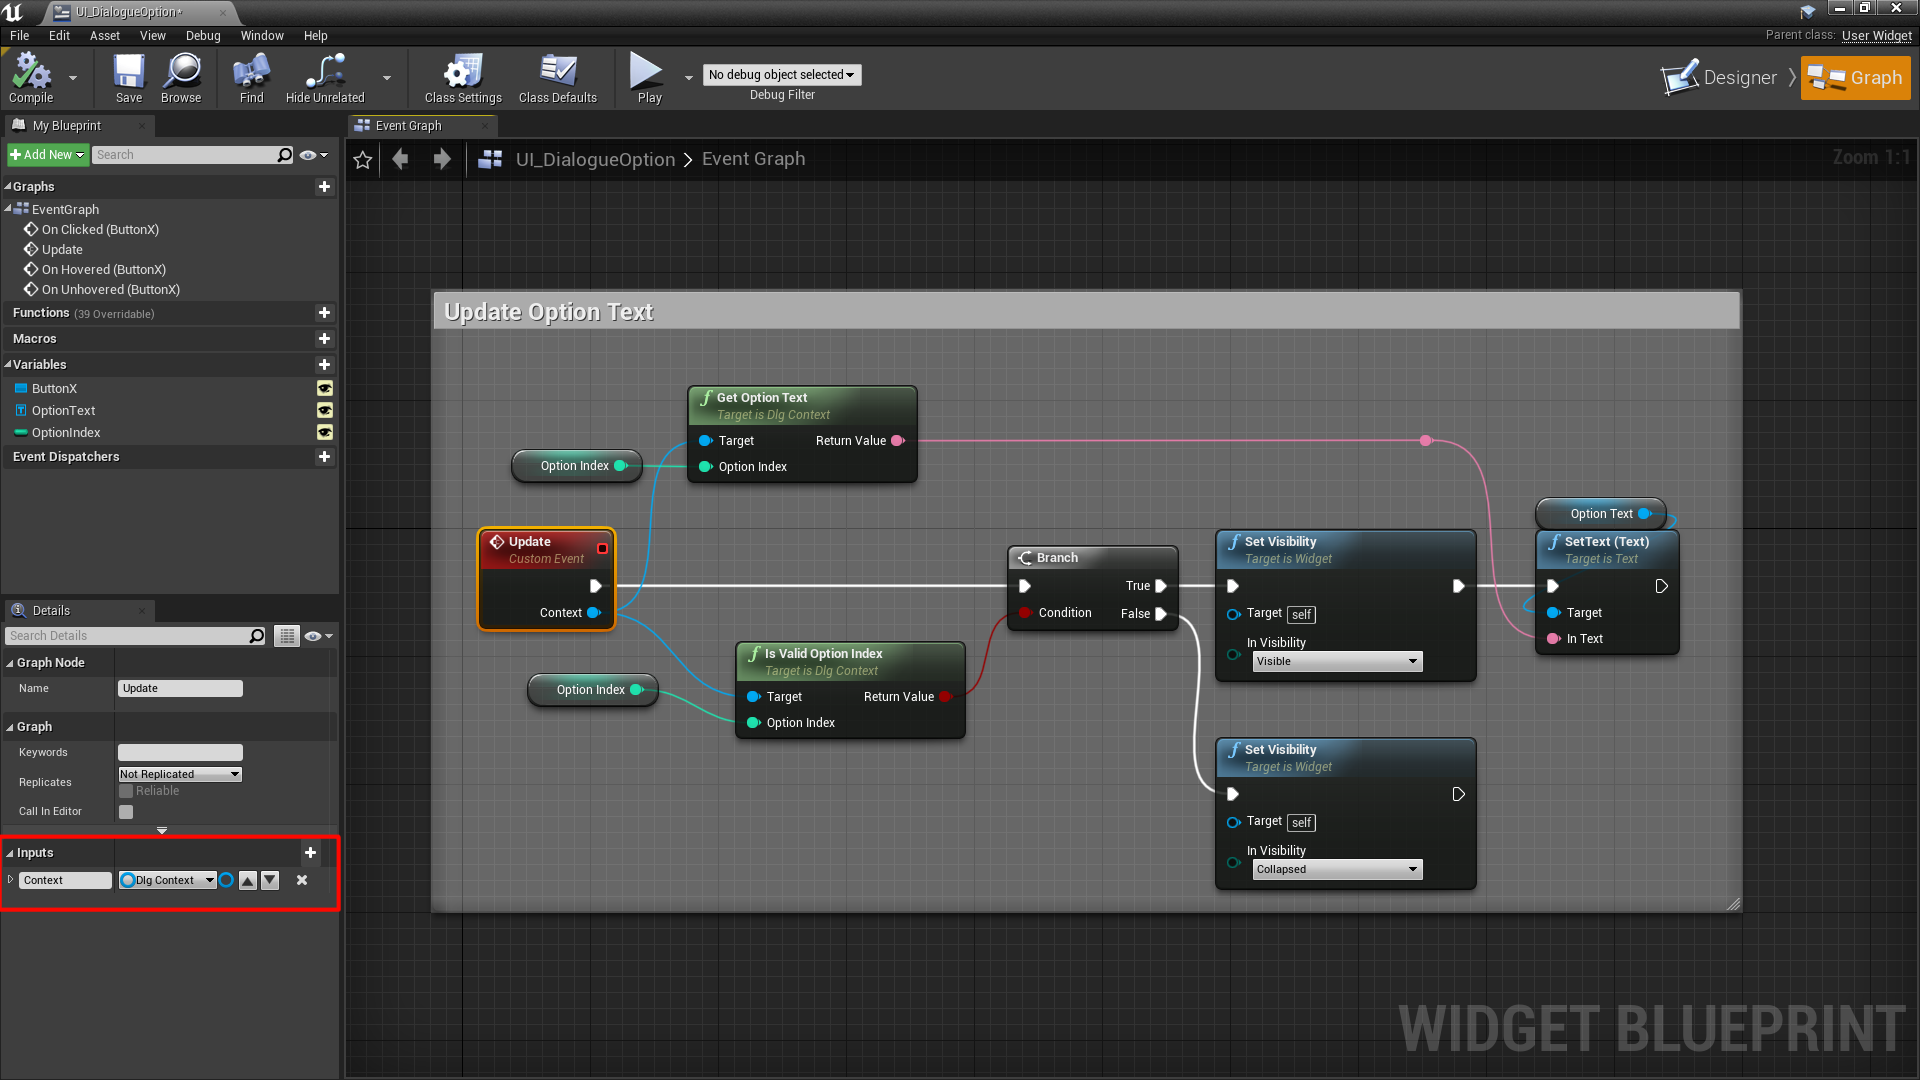Add a new event dispatcher

pos(324,457)
